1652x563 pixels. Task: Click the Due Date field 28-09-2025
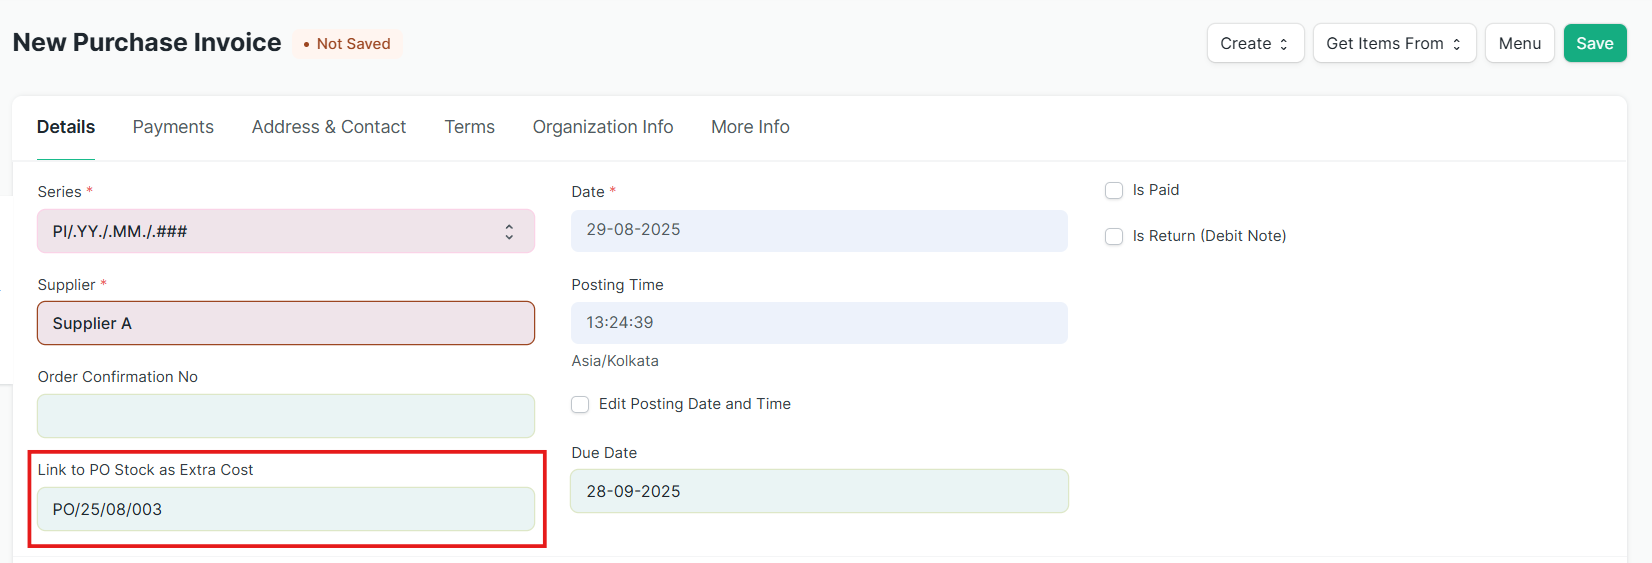819,491
